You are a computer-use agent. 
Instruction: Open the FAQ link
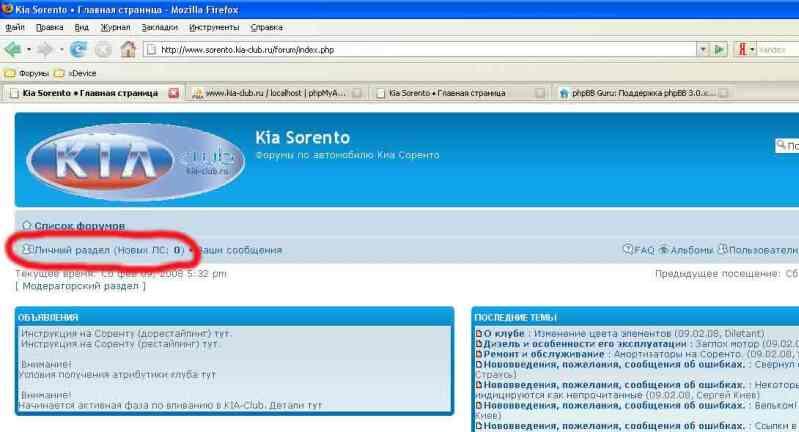pos(644,250)
